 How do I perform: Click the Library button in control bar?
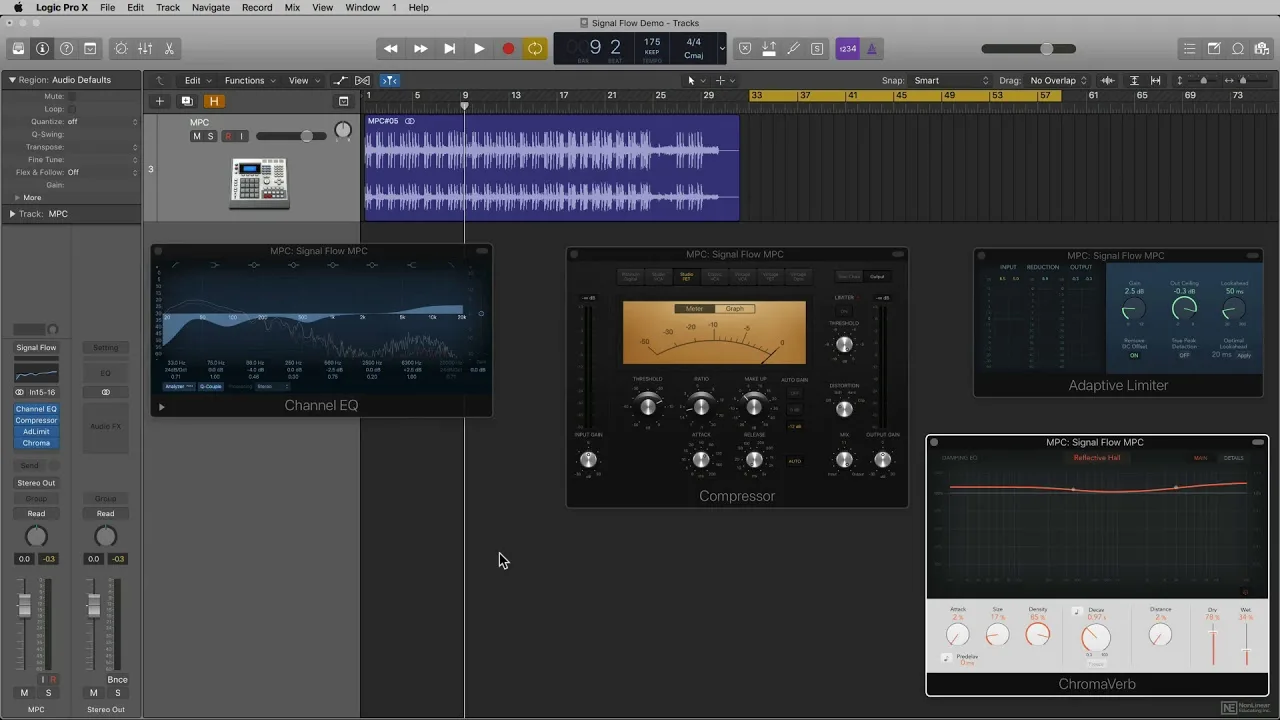pos(18,49)
